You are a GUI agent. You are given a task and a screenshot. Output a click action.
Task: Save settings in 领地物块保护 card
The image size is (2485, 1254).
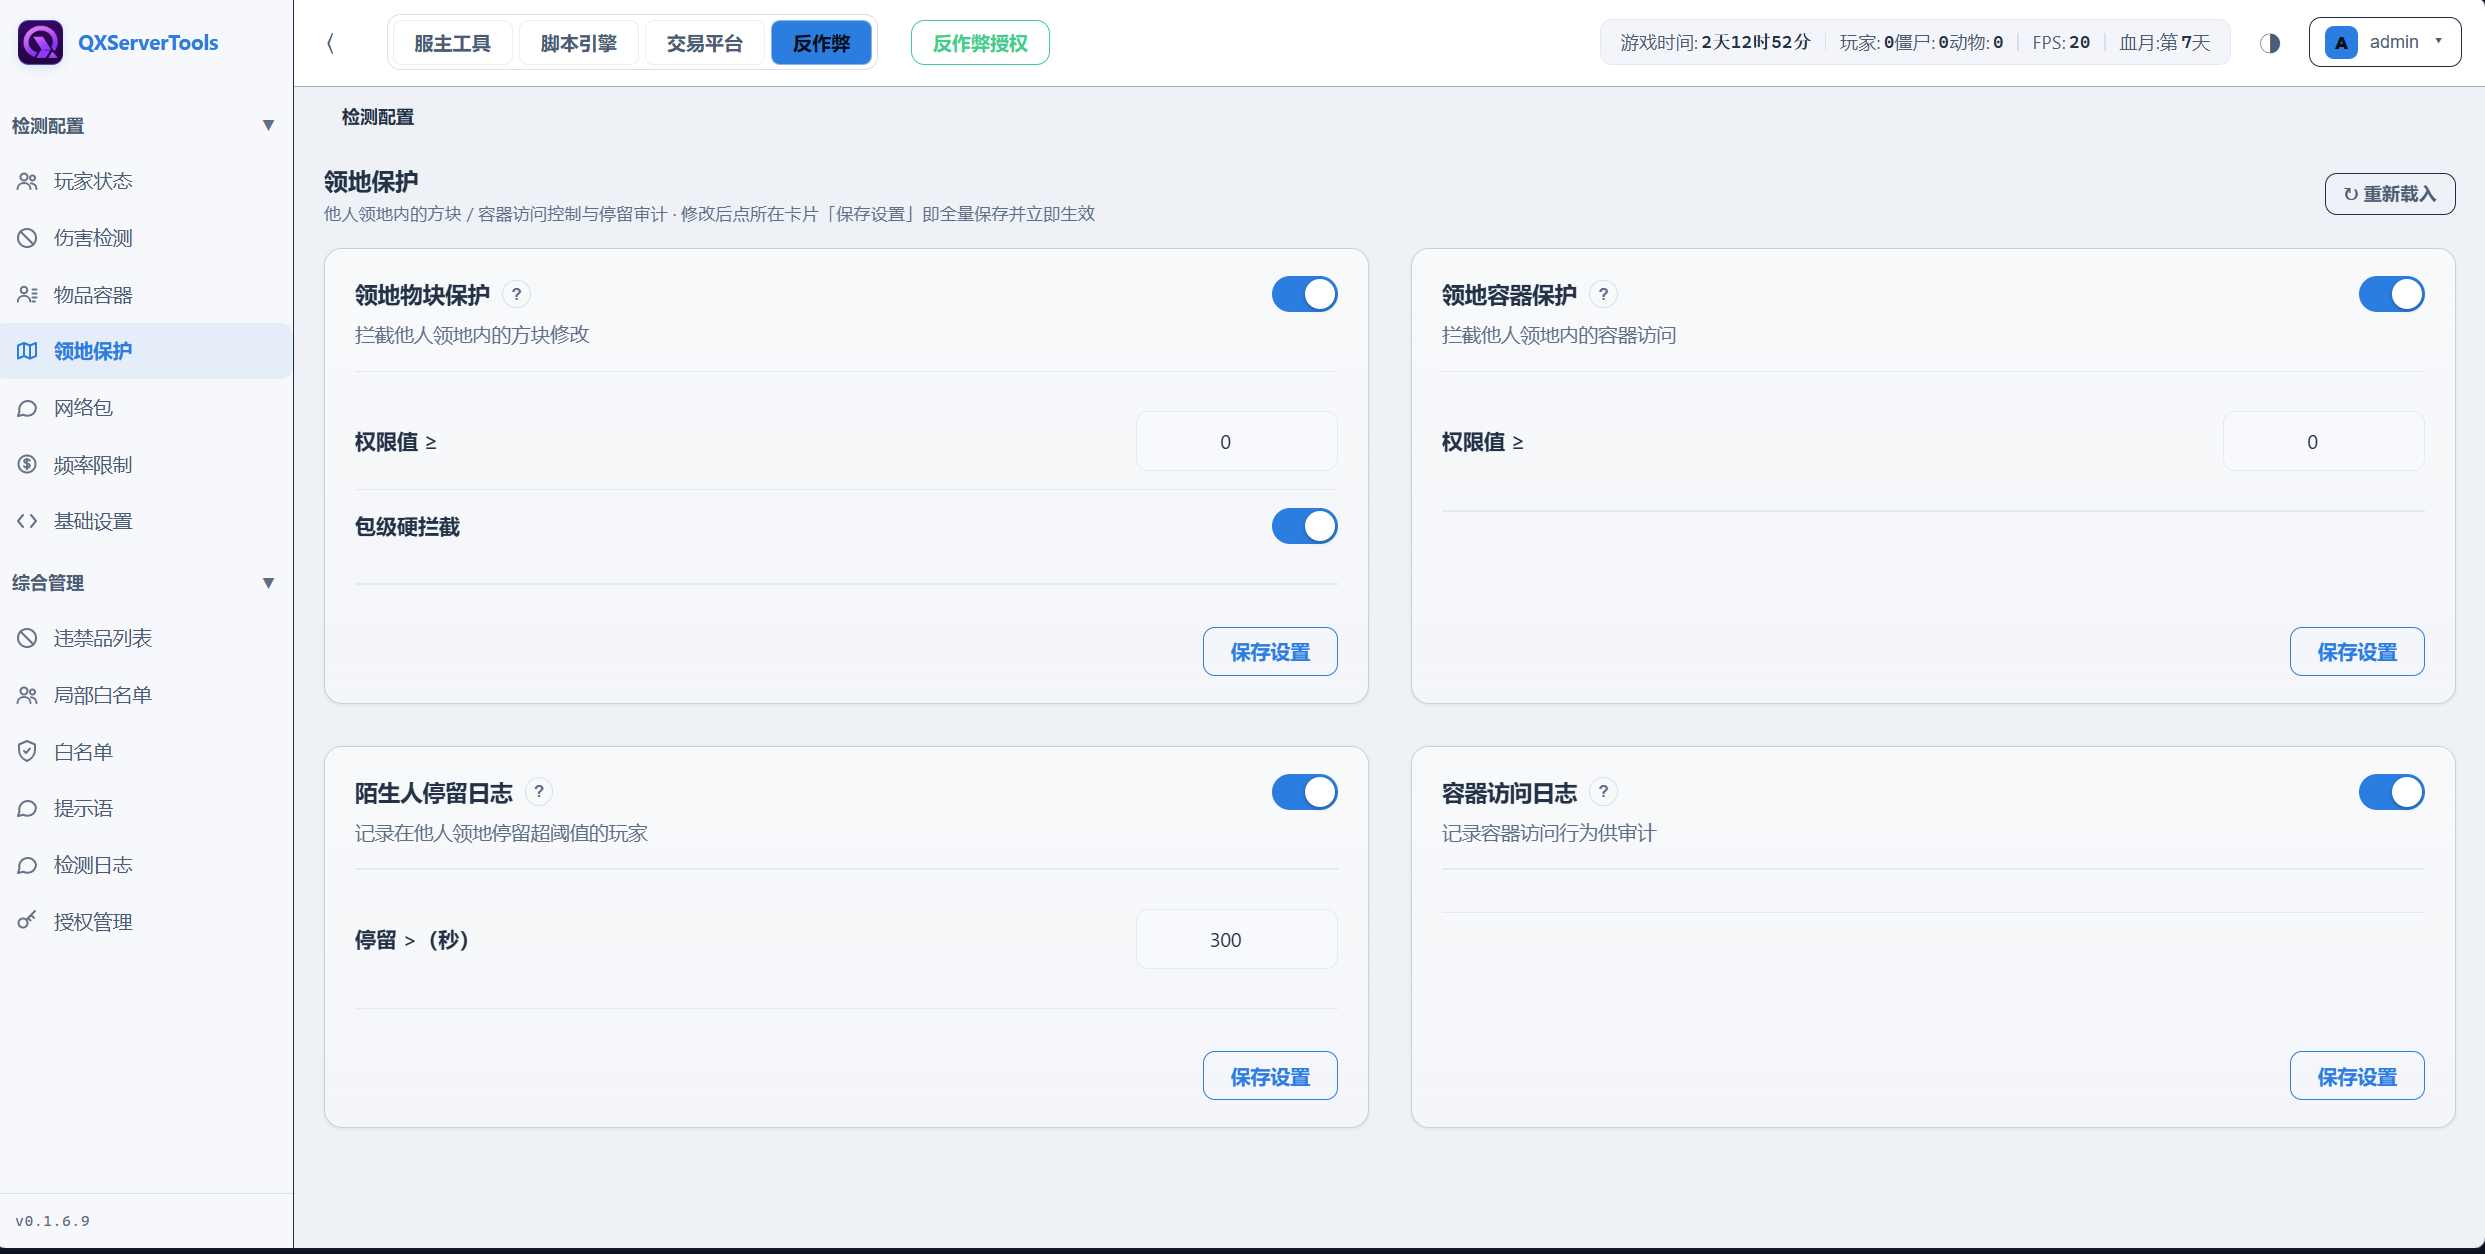(1270, 652)
